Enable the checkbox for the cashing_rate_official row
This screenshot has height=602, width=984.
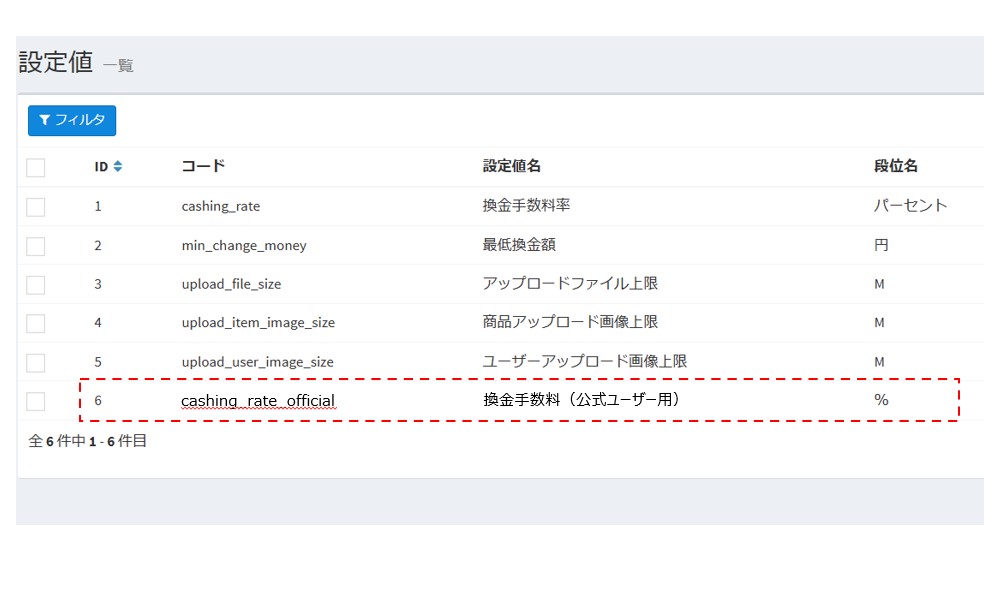pyautogui.click(x=36, y=402)
